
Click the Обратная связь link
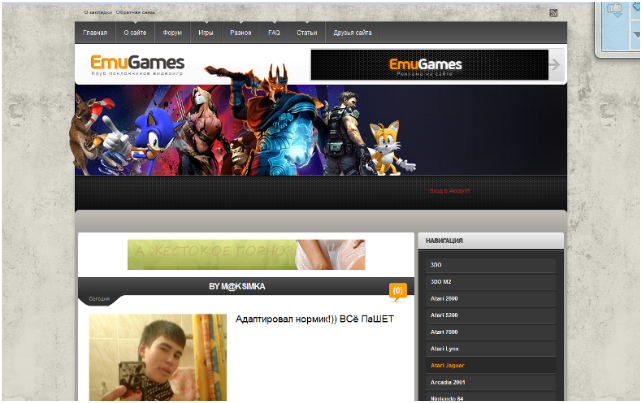[135, 12]
